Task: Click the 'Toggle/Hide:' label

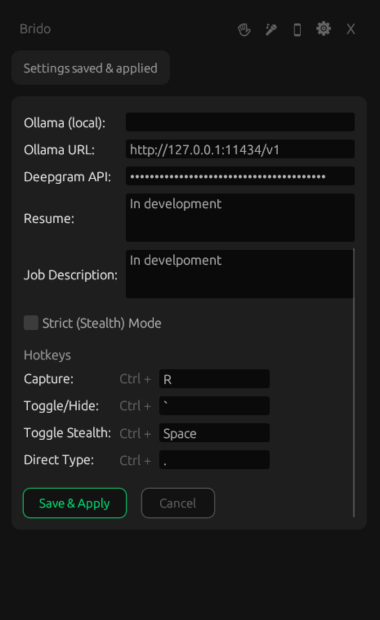Action: (61, 406)
